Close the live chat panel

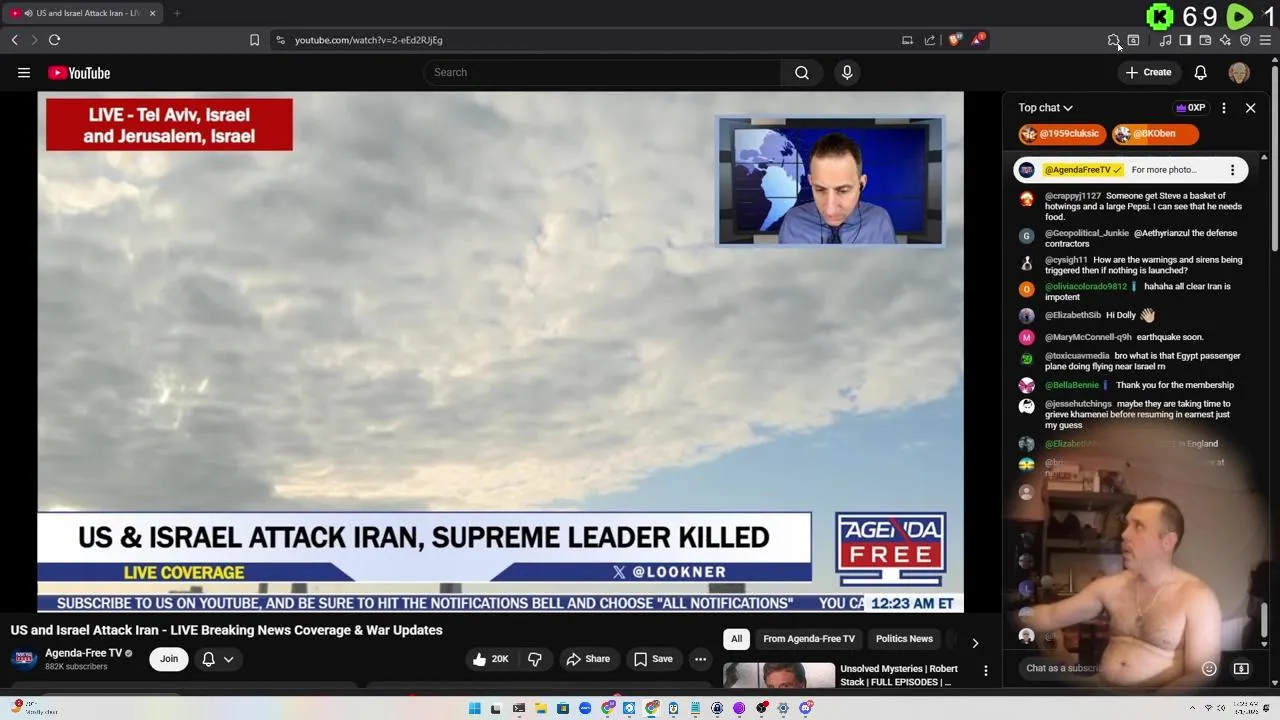[1250, 108]
